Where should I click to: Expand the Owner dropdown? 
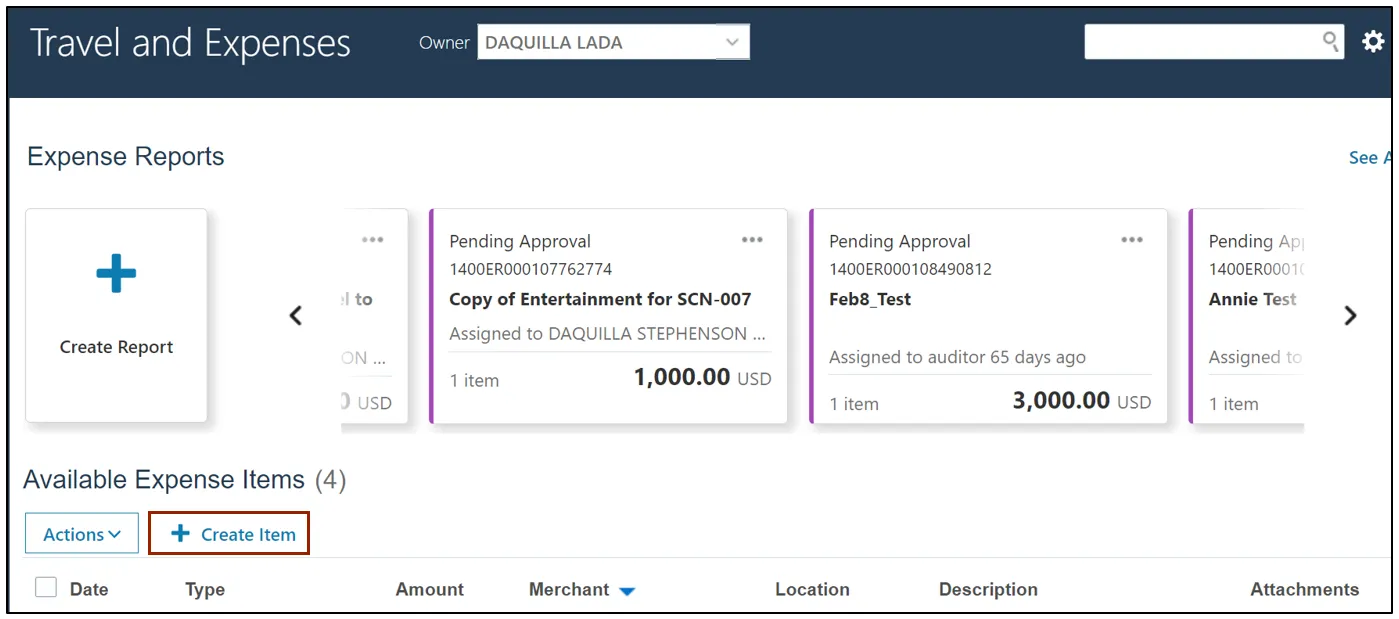coord(732,42)
